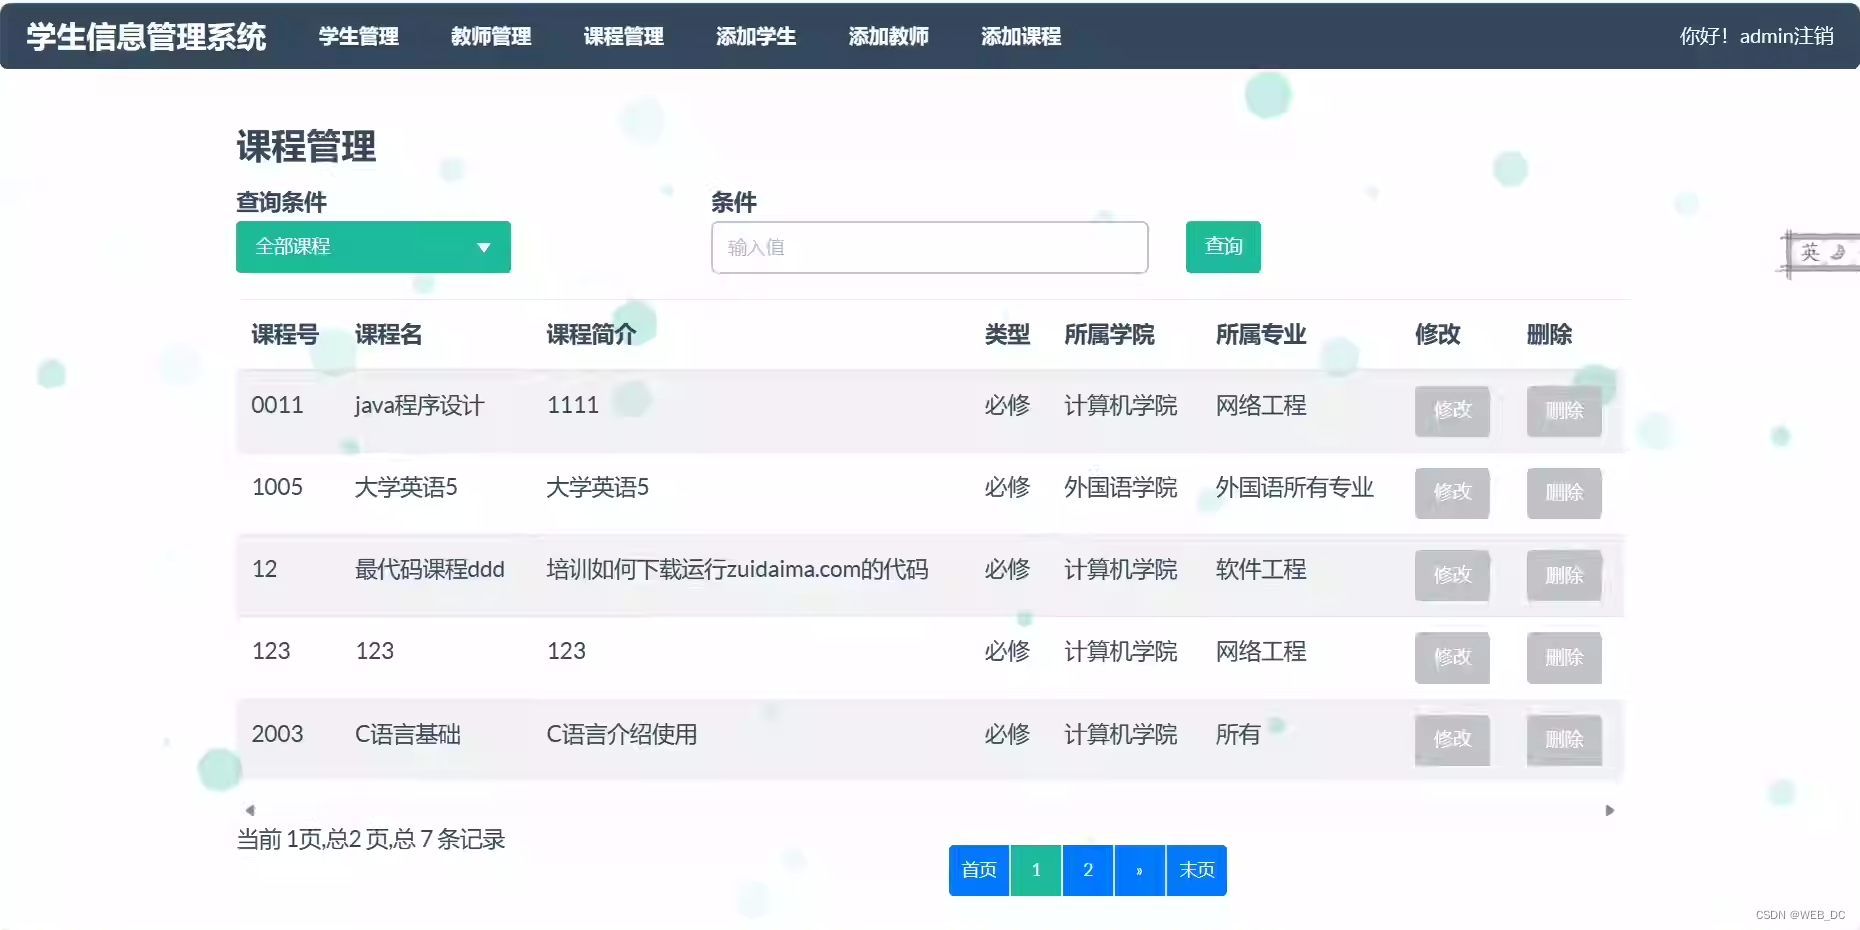Go to 首页 first page
Screen dimensions: 1860x930
click(979, 870)
